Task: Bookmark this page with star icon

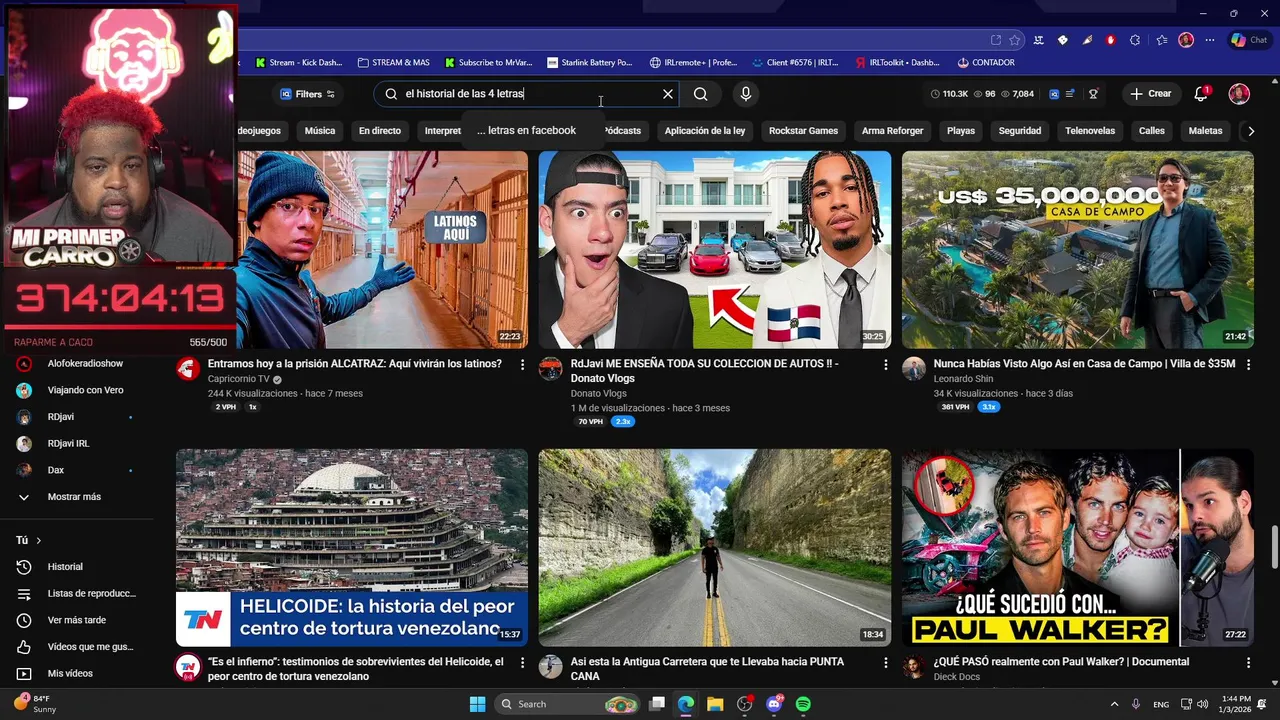Action: [x=1015, y=40]
